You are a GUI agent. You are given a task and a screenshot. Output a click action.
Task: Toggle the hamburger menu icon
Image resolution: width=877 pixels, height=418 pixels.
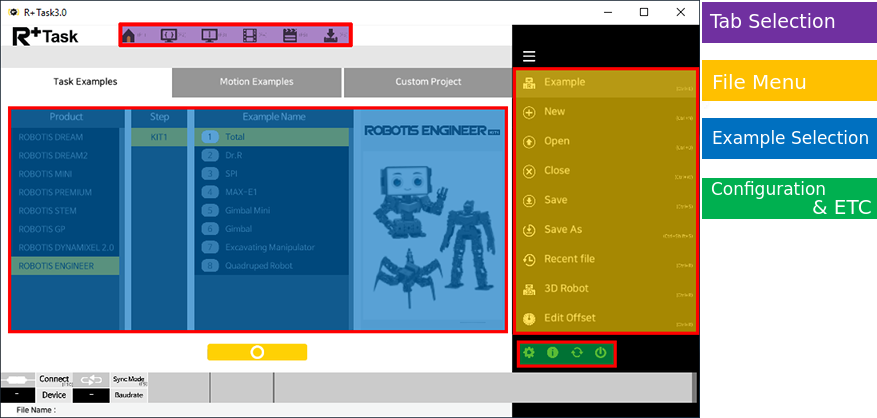click(529, 56)
